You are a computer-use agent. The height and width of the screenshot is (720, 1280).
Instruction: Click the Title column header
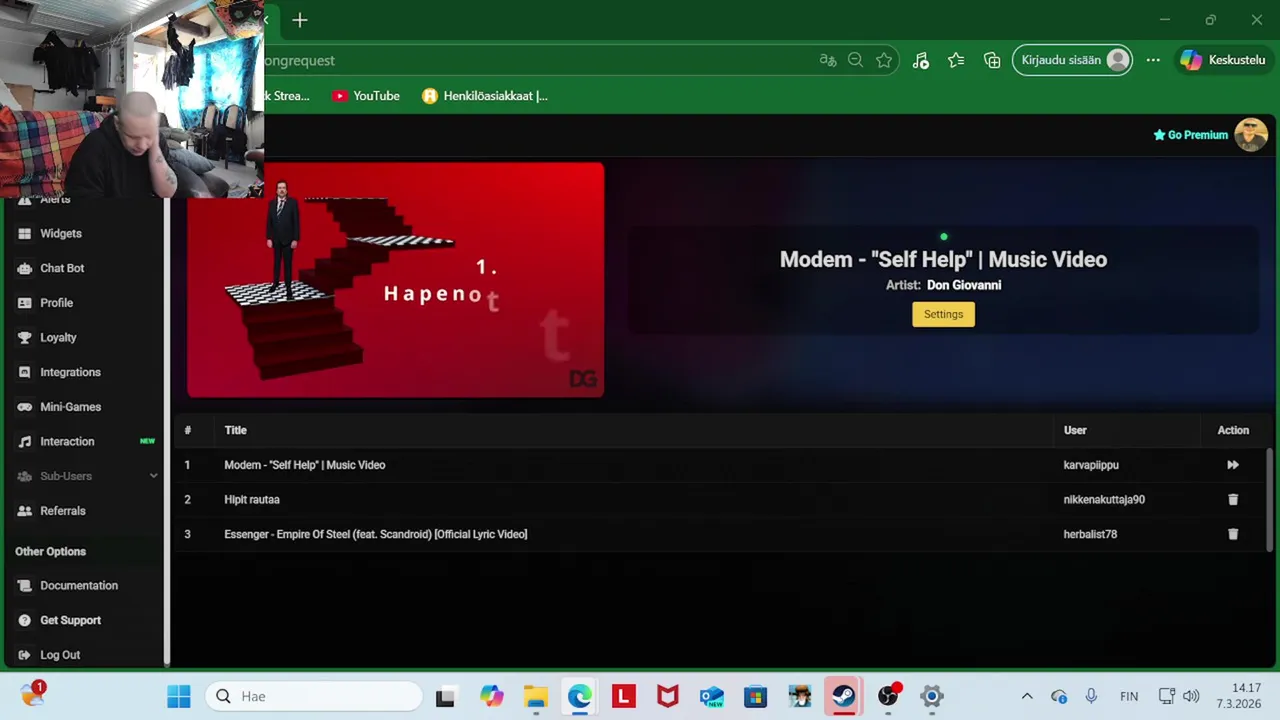(235, 430)
